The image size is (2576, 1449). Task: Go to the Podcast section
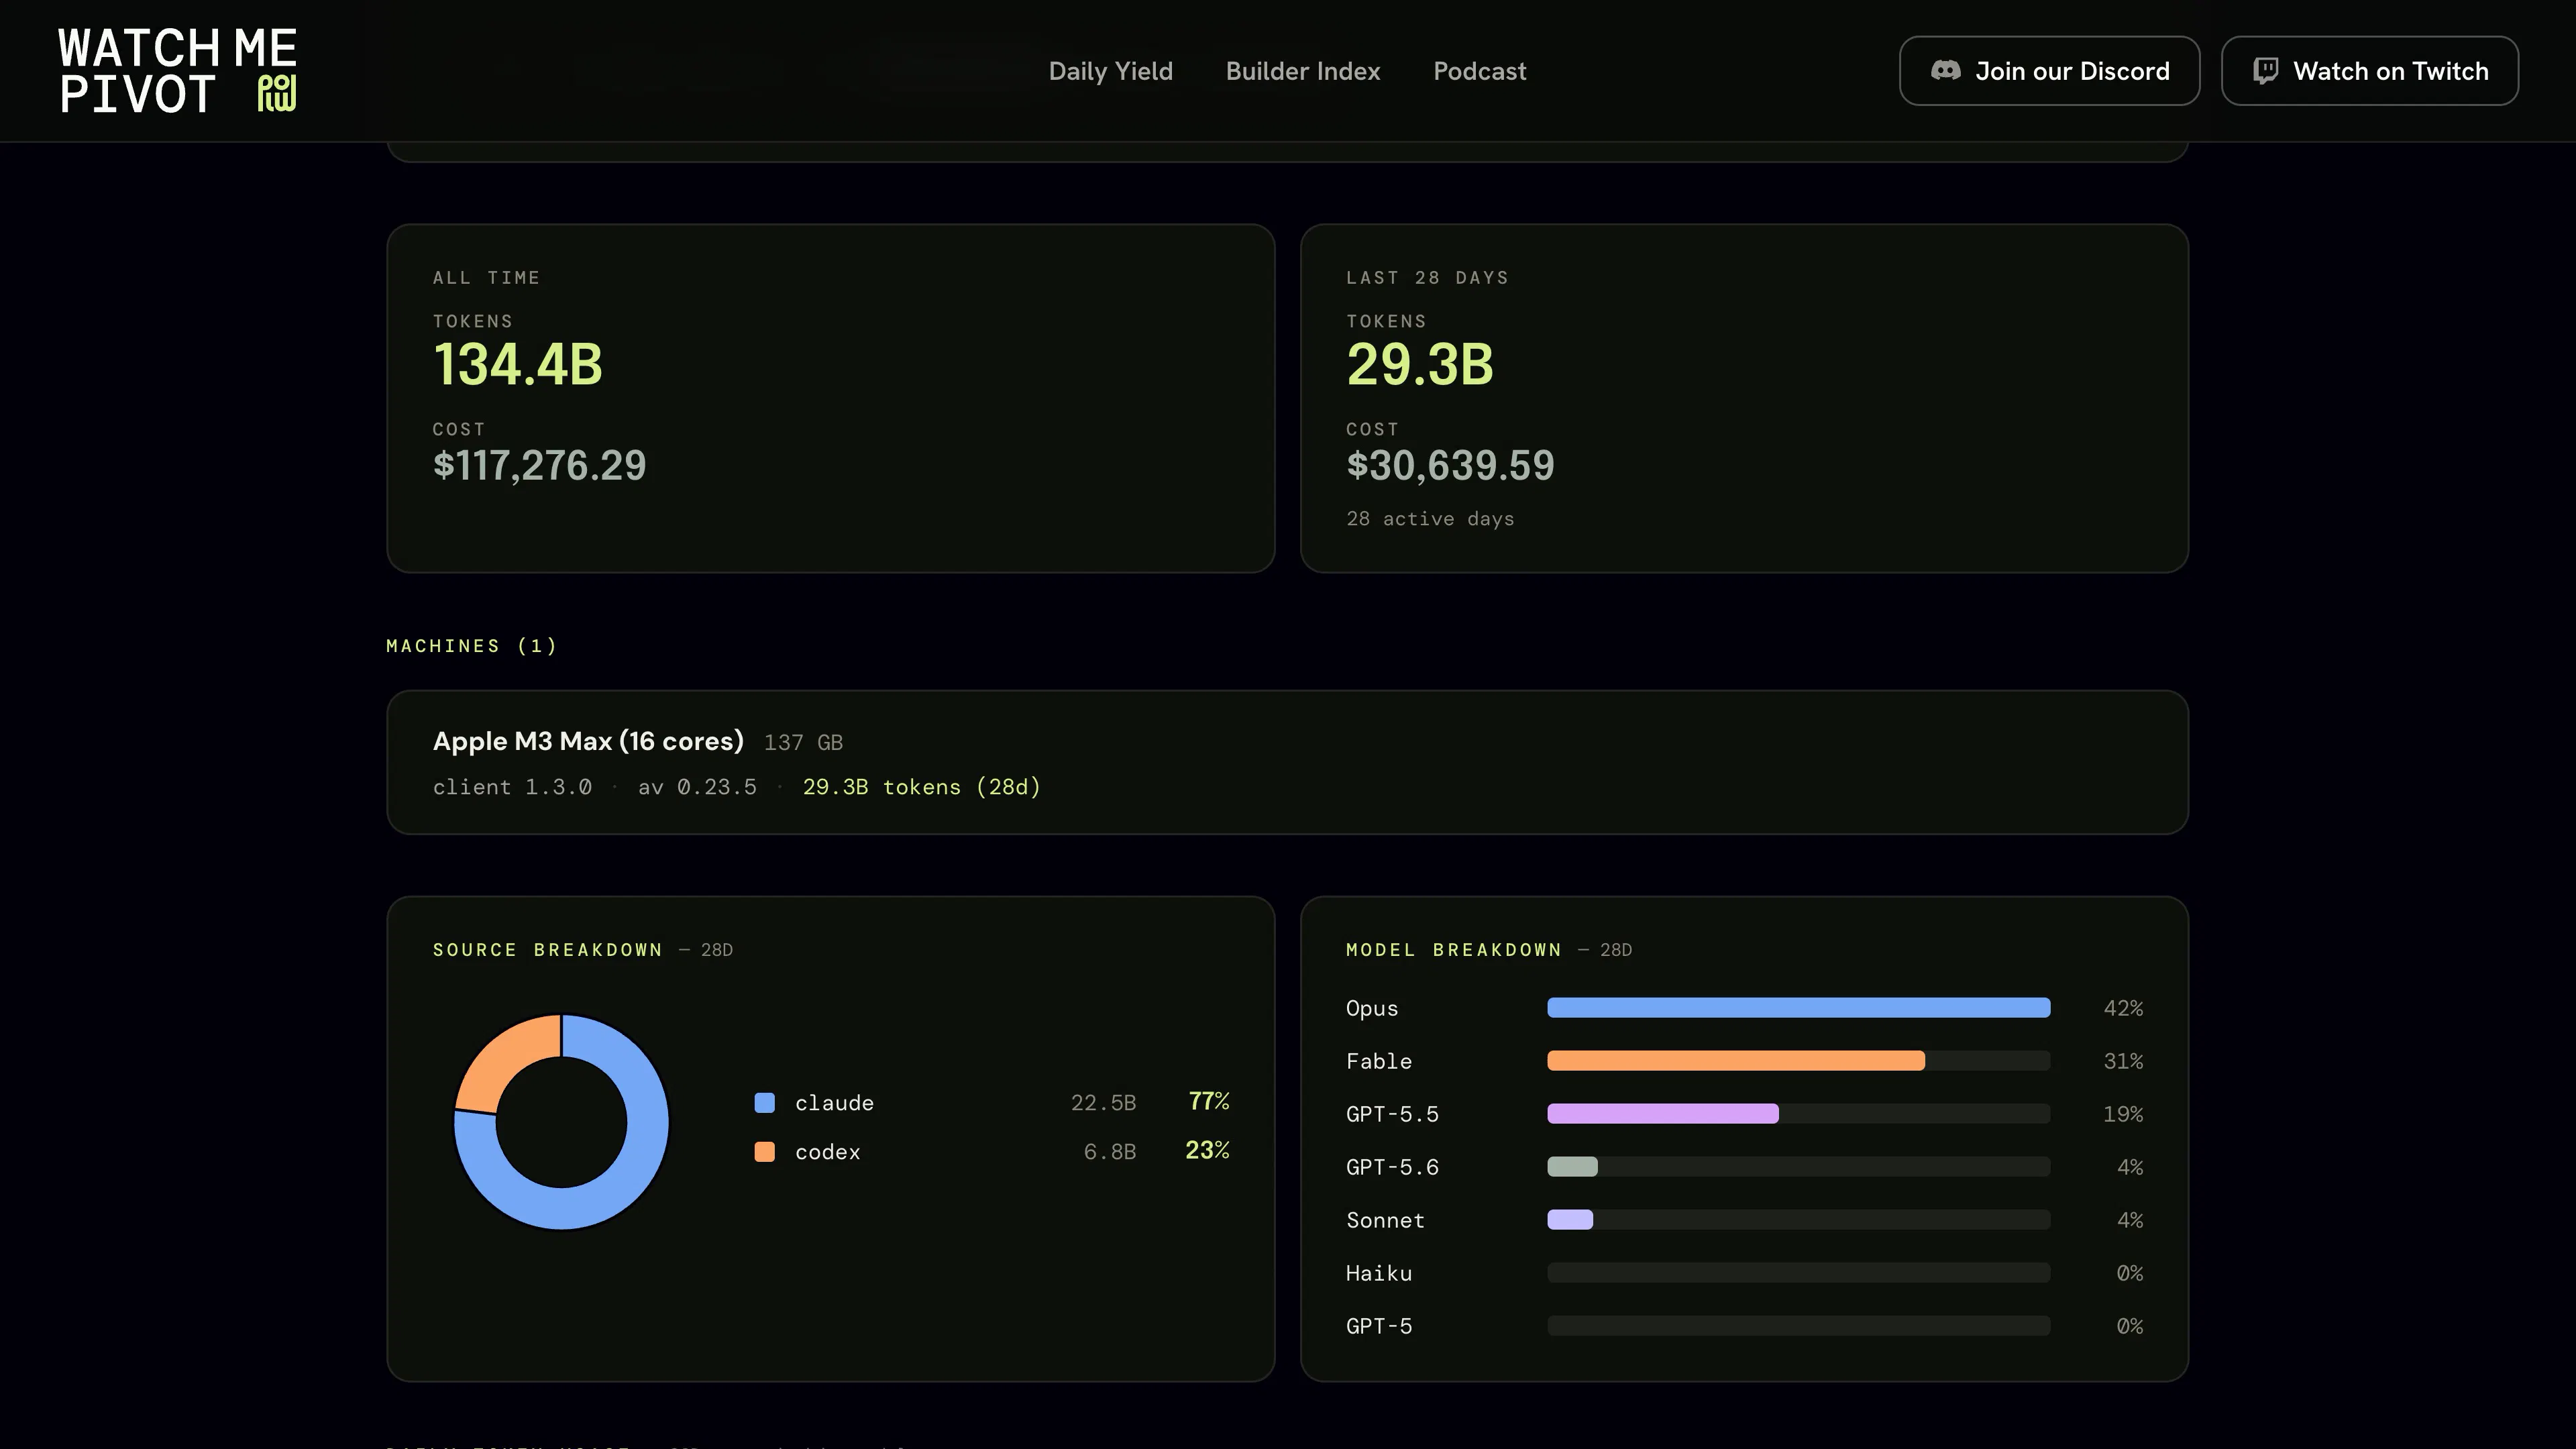(x=1479, y=71)
